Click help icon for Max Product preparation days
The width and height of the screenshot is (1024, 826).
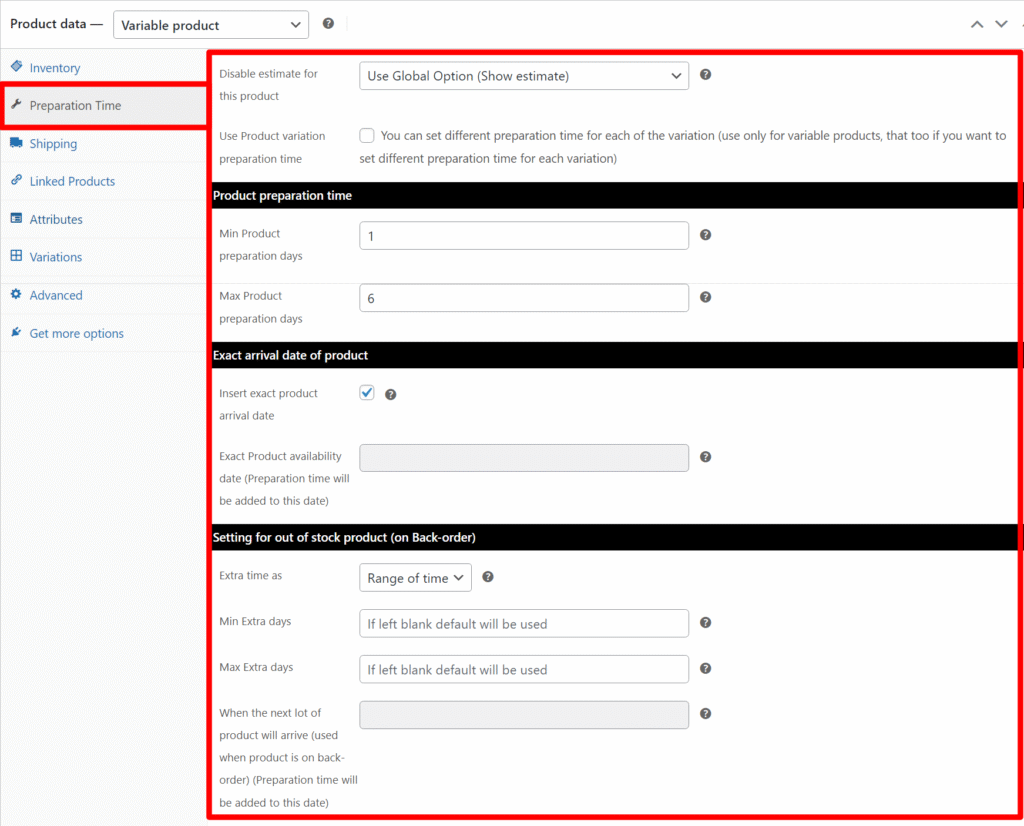pos(705,297)
